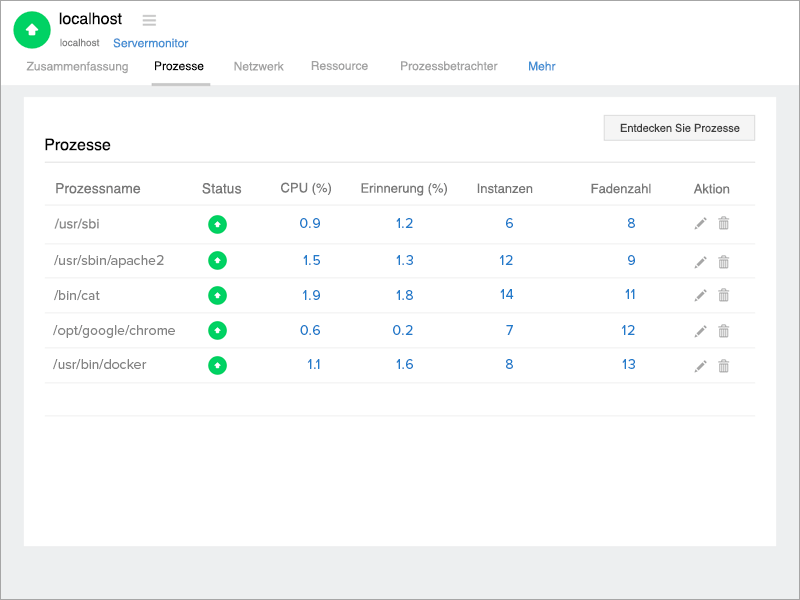Go to the Ressource tab
Image resolution: width=800 pixels, height=600 pixels.
(x=339, y=66)
